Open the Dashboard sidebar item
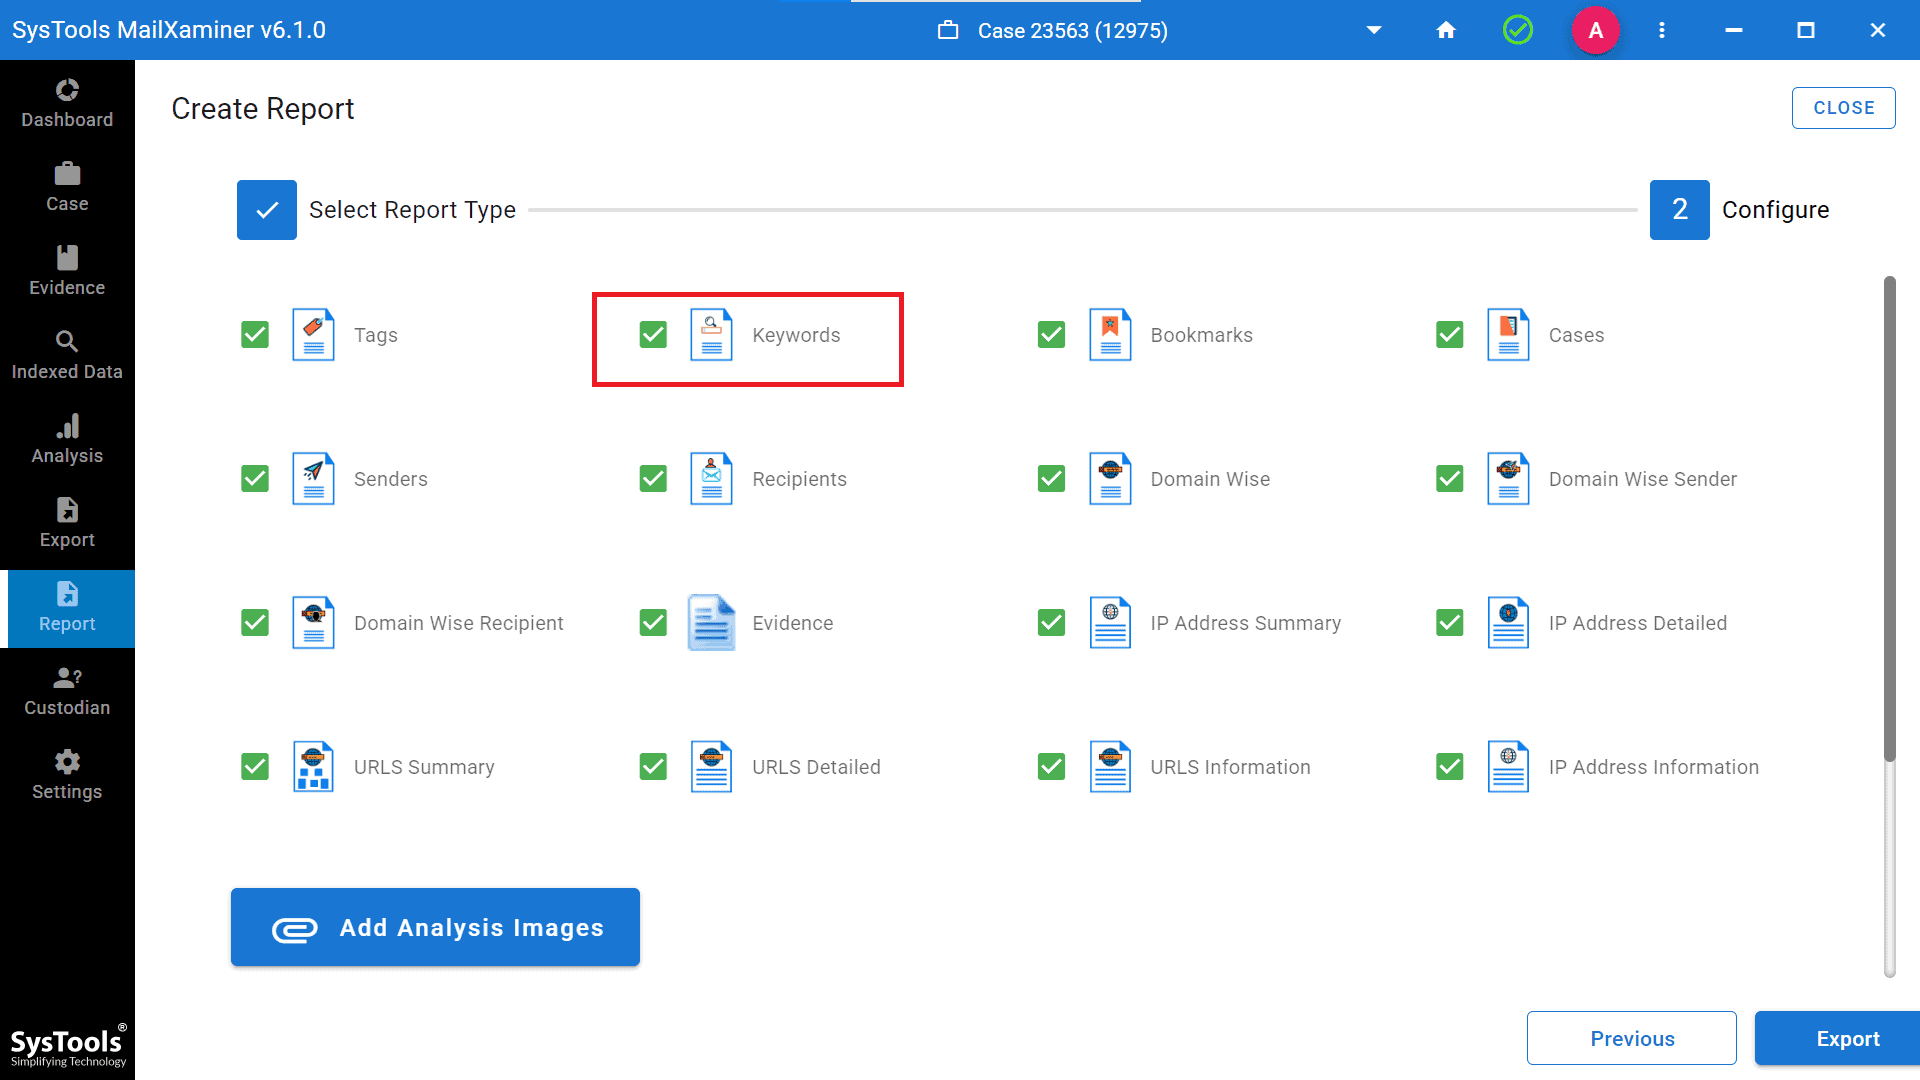Viewport: 1920px width, 1080px height. pos(67,104)
